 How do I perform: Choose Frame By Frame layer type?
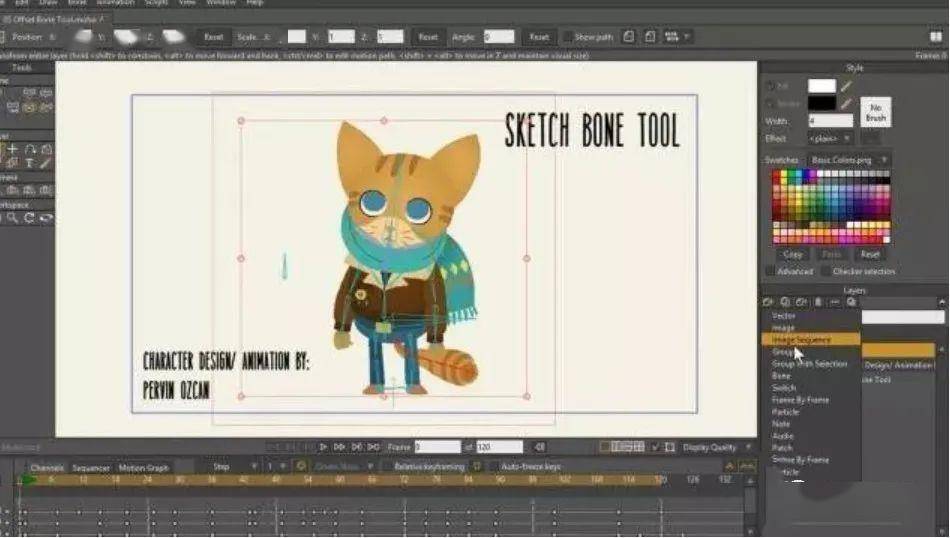(x=800, y=400)
